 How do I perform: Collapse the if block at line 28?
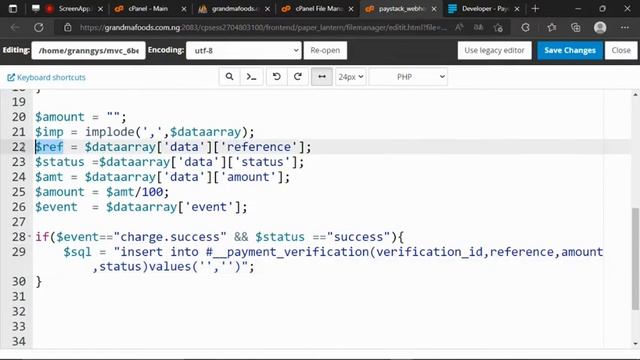[x=29, y=236]
